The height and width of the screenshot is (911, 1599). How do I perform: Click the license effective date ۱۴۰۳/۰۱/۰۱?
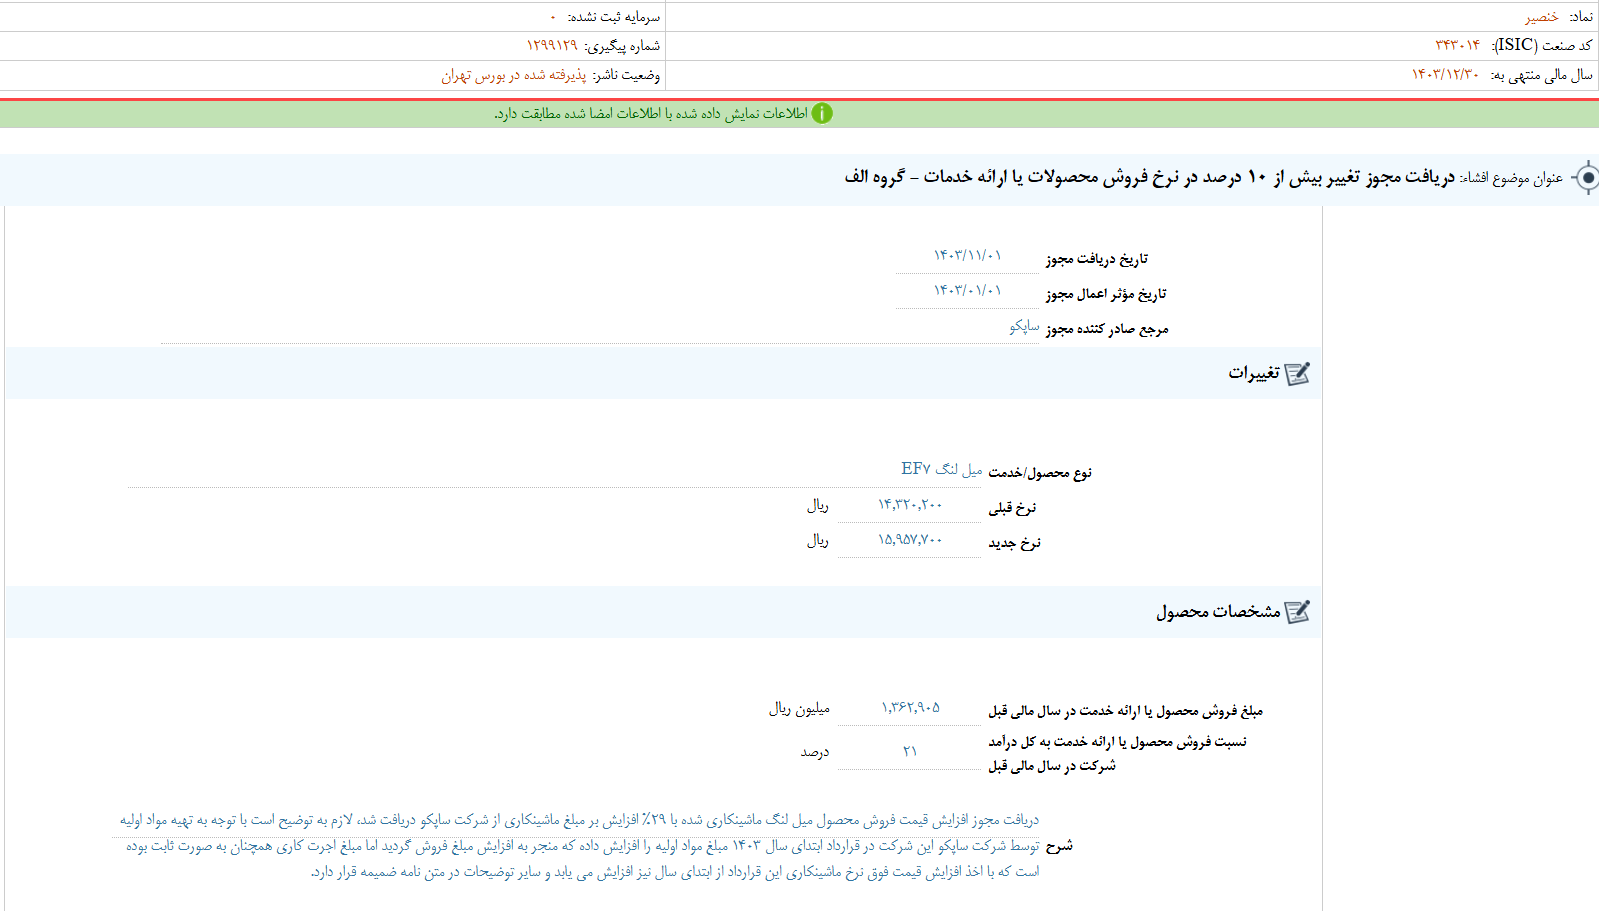pyautogui.click(x=967, y=291)
